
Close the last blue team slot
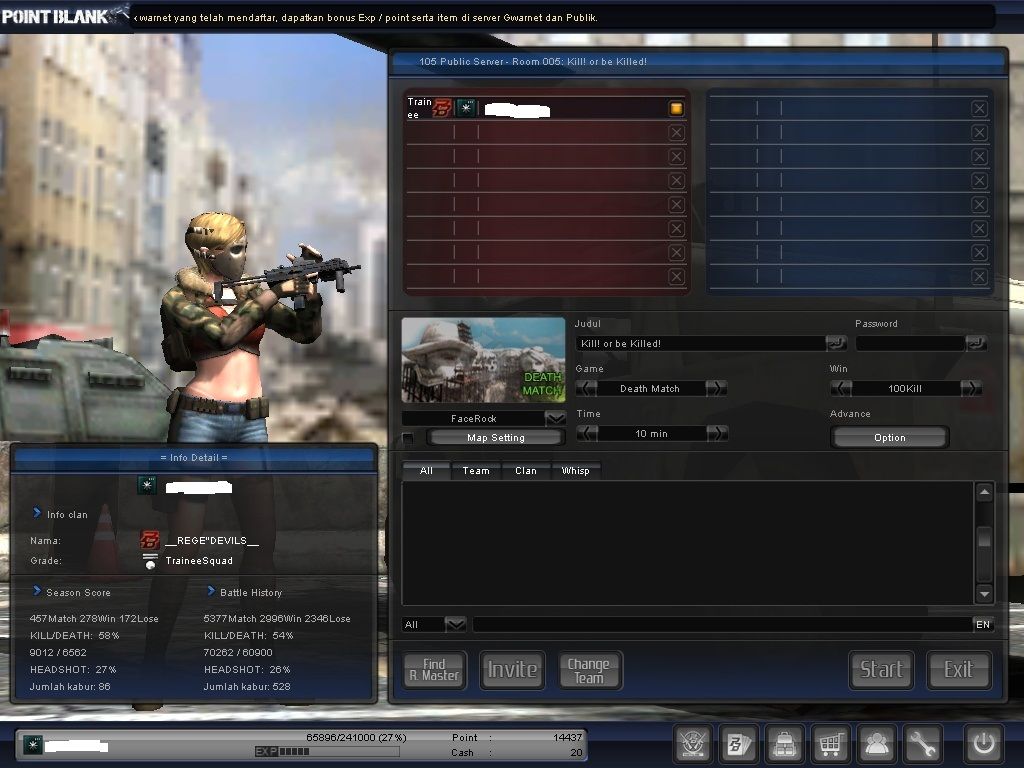click(979, 277)
